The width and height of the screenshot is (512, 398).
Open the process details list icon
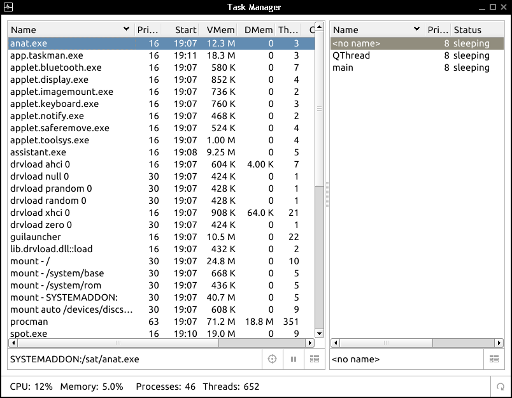point(314,359)
